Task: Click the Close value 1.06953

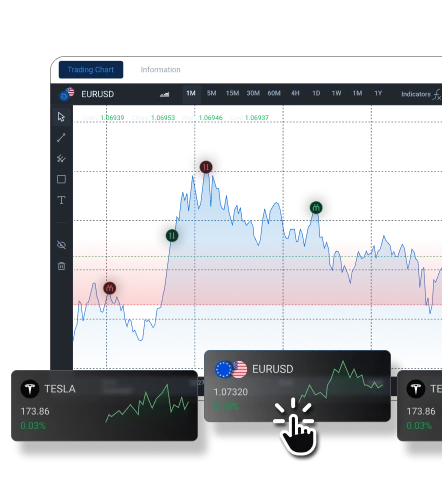Action: pyautogui.click(x=163, y=118)
